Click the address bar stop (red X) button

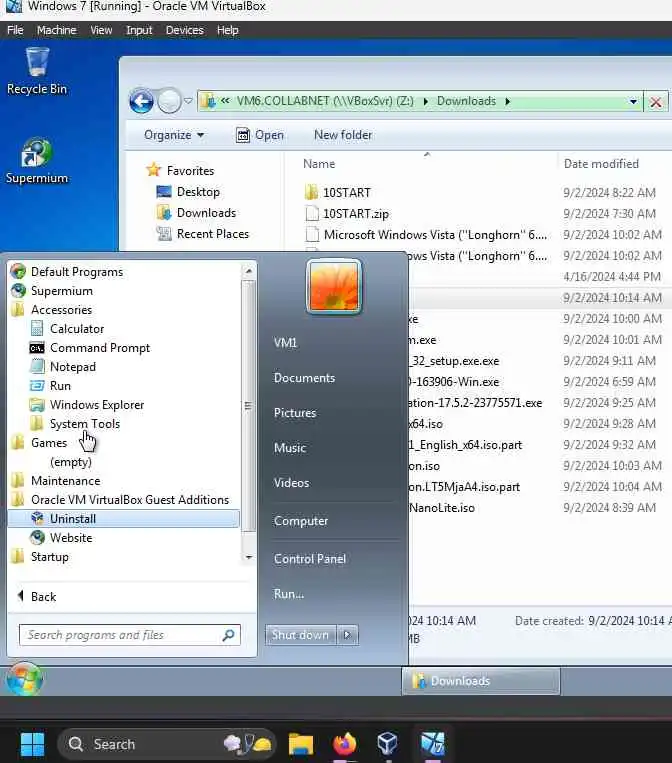[x=655, y=102]
